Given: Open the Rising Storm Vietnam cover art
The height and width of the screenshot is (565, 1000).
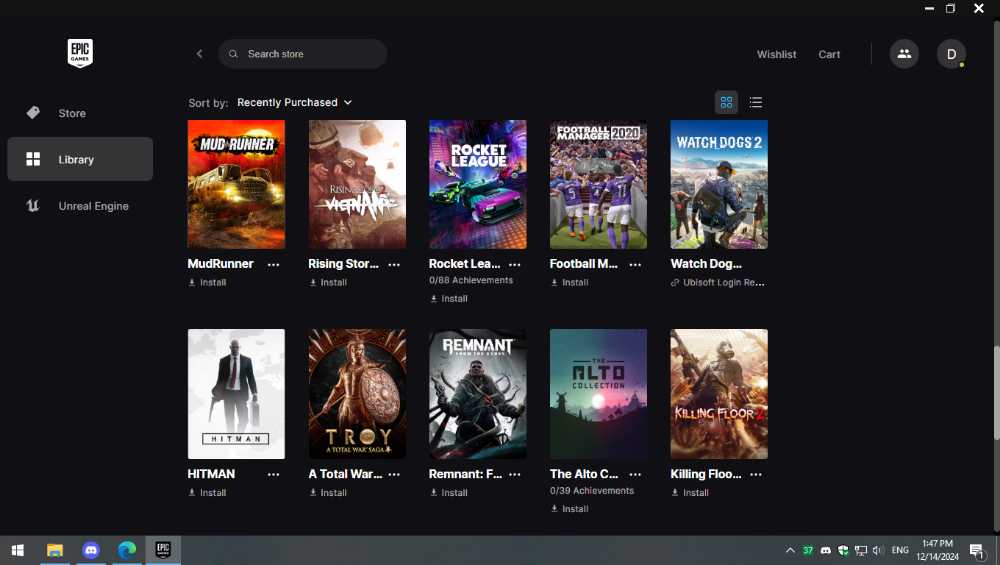Looking at the screenshot, I should (x=357, y=184).
